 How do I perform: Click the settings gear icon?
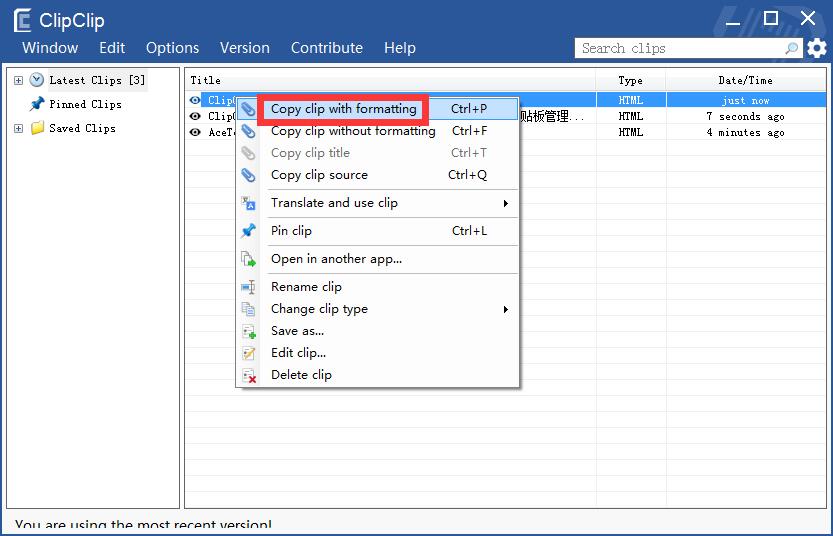pyautogui.click(x=817, y=48)
